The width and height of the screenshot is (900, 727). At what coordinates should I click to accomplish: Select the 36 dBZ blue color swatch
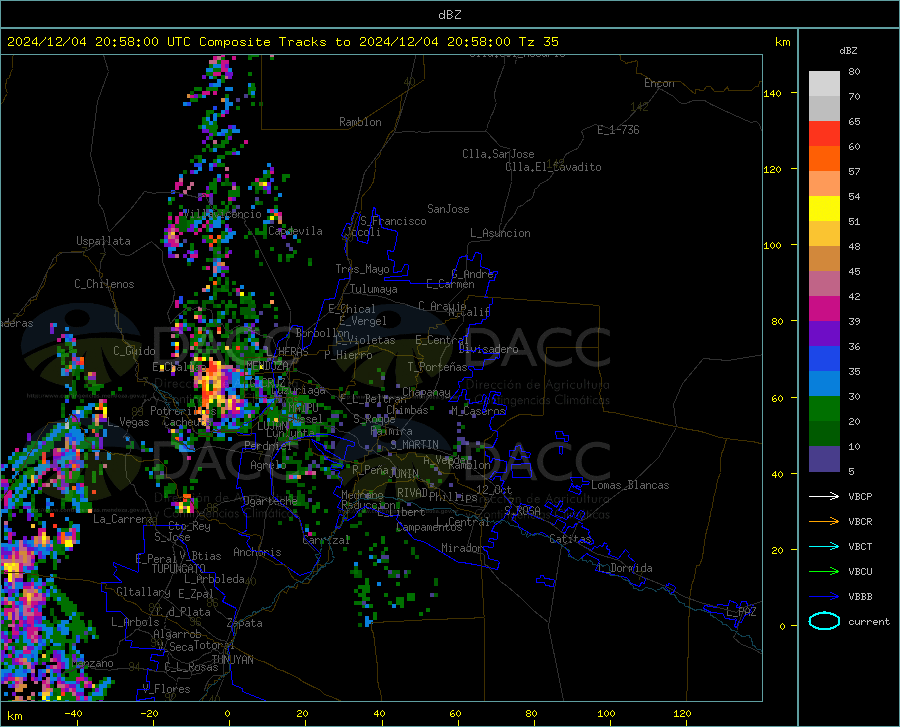click(x=824, y=359)
